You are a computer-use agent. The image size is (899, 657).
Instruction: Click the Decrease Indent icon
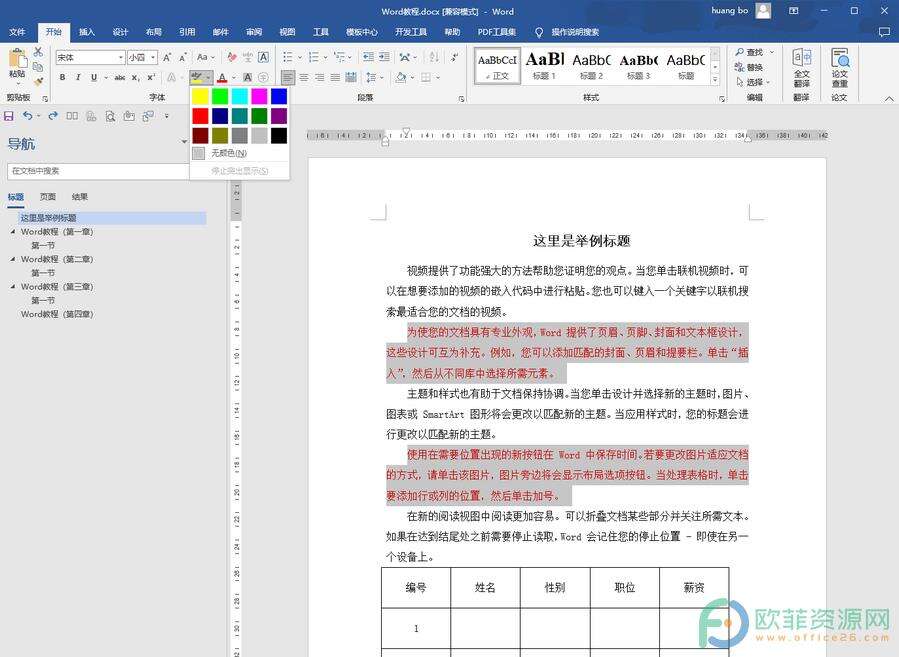(368, 57)
